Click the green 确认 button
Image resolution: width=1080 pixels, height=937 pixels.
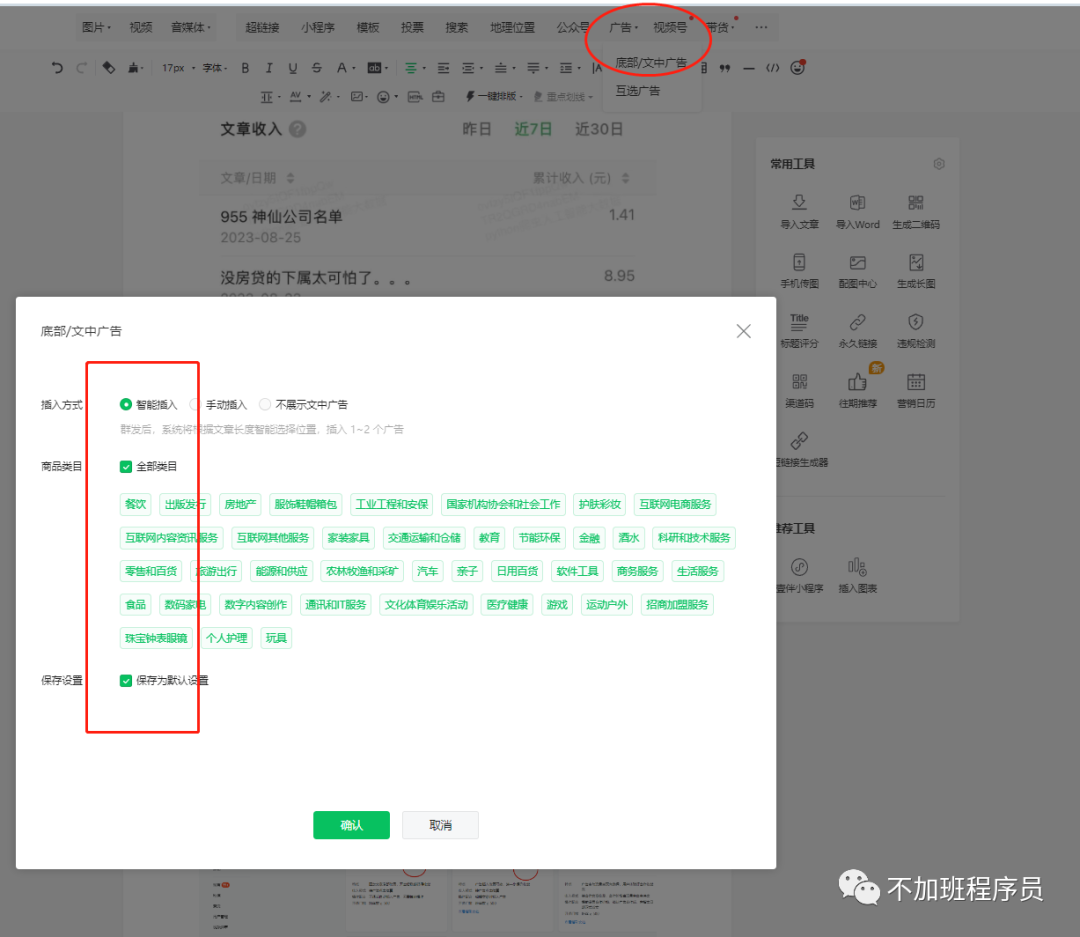(351, 825)
